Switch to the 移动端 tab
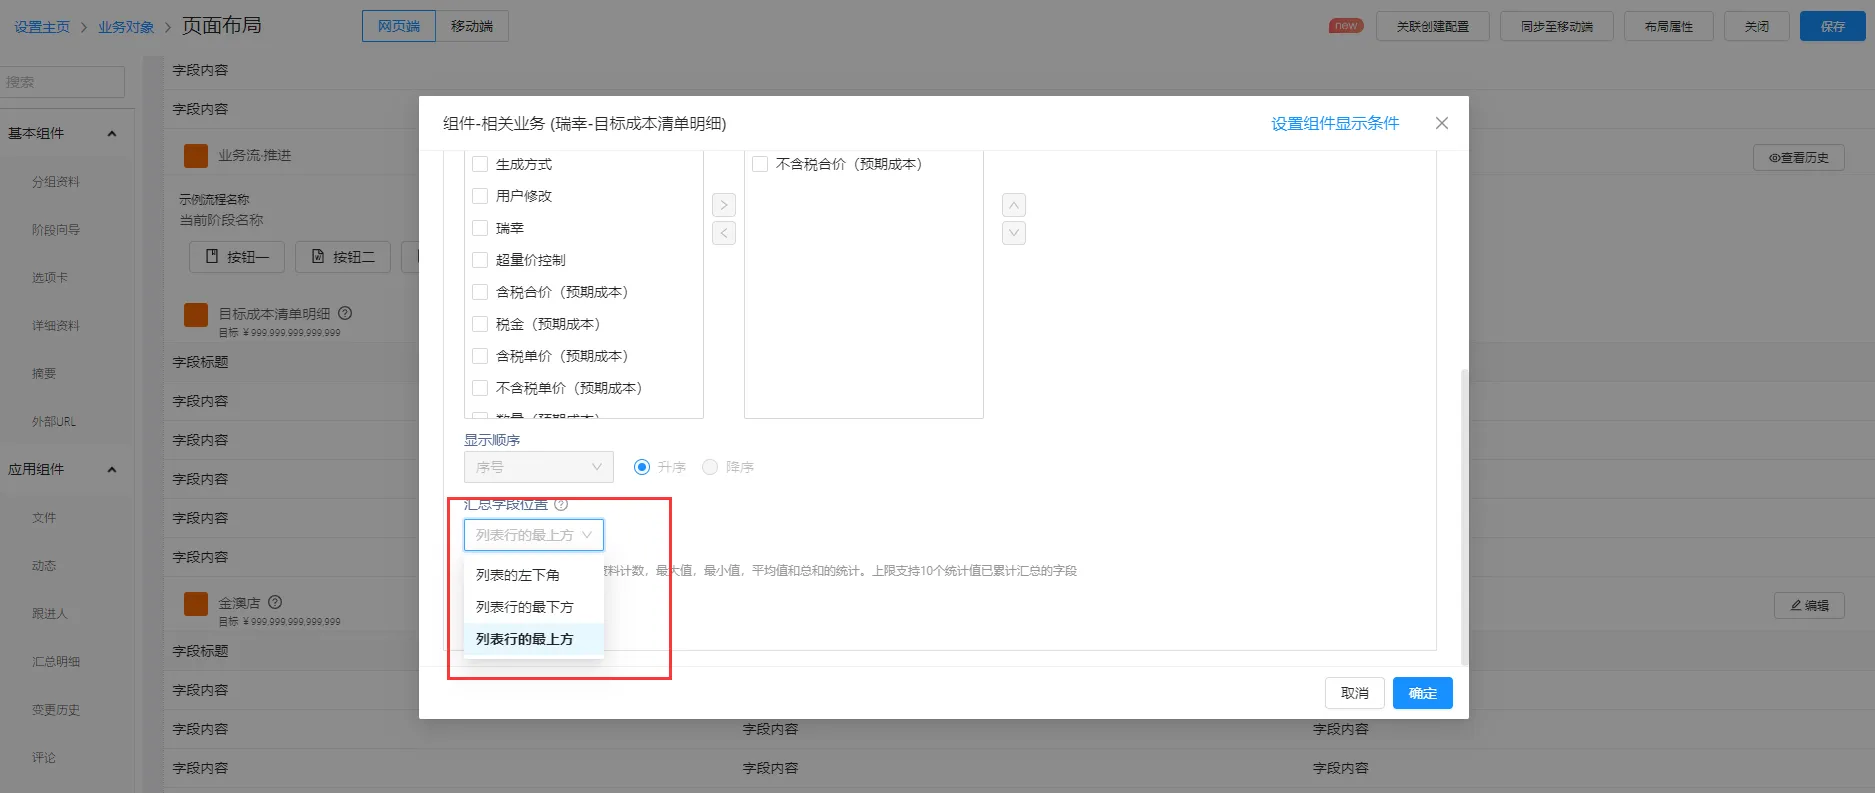Image resolution: width=1875 pixels, height=793 pixels. click(472, 26)
